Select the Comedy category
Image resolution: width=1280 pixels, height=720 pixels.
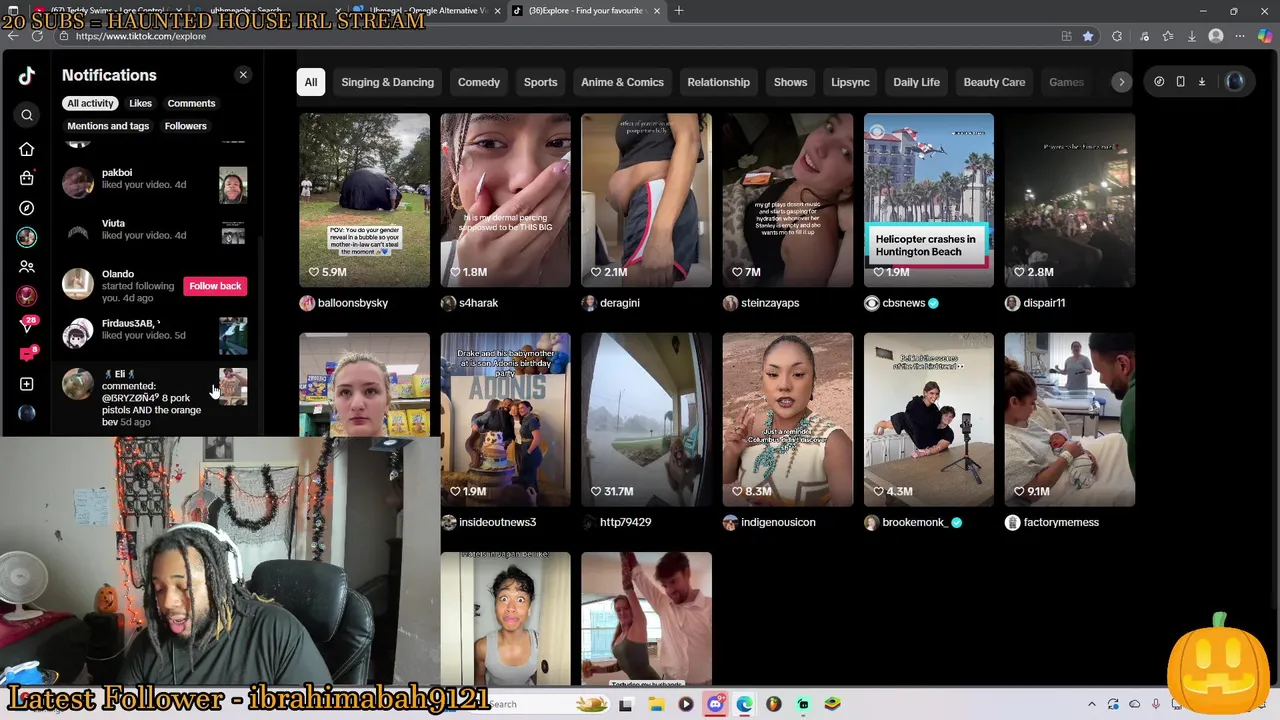pos(479,82)
